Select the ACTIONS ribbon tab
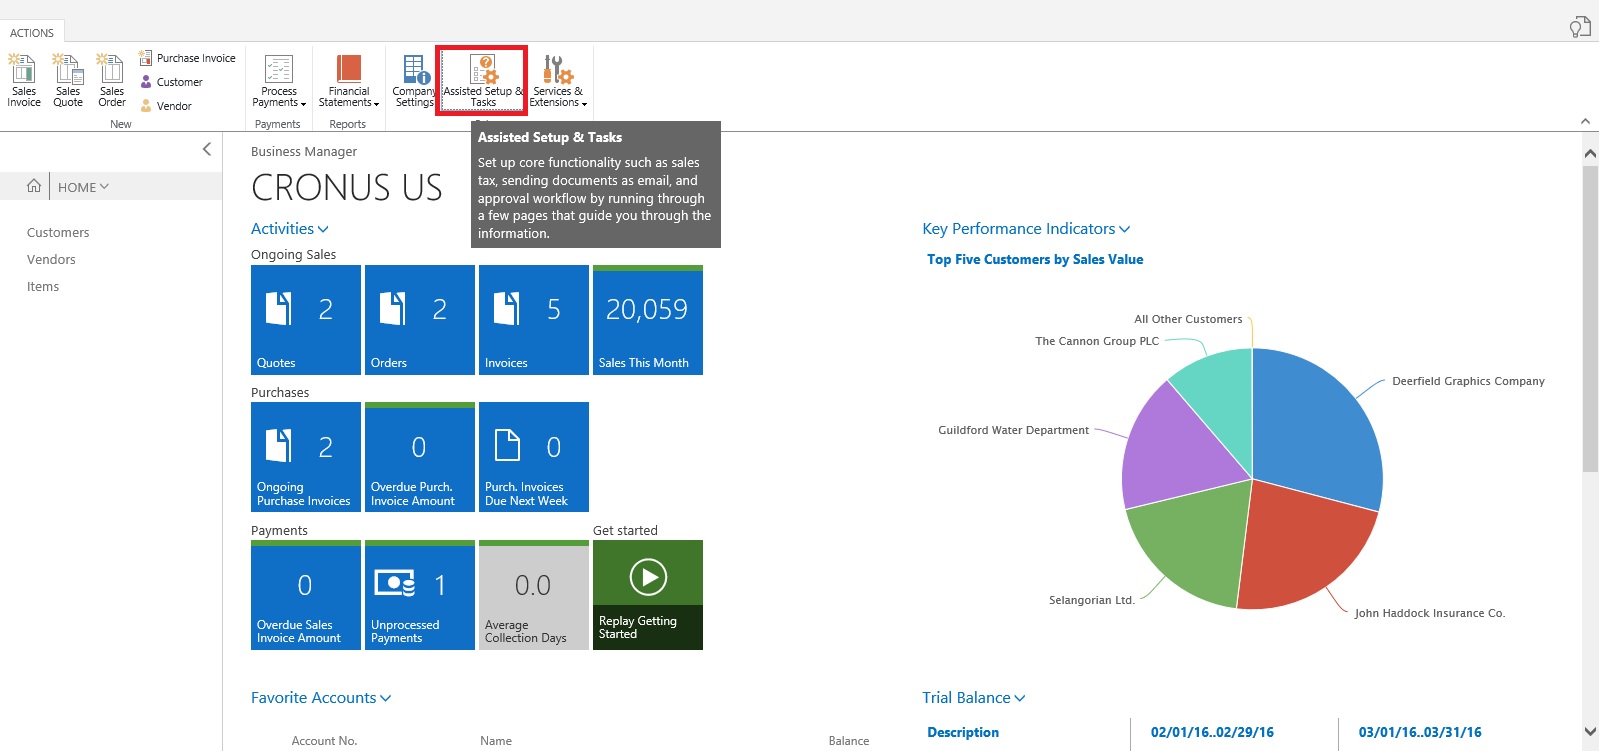Viewport: 1599px width, 751px height. (x=32, y=33)
